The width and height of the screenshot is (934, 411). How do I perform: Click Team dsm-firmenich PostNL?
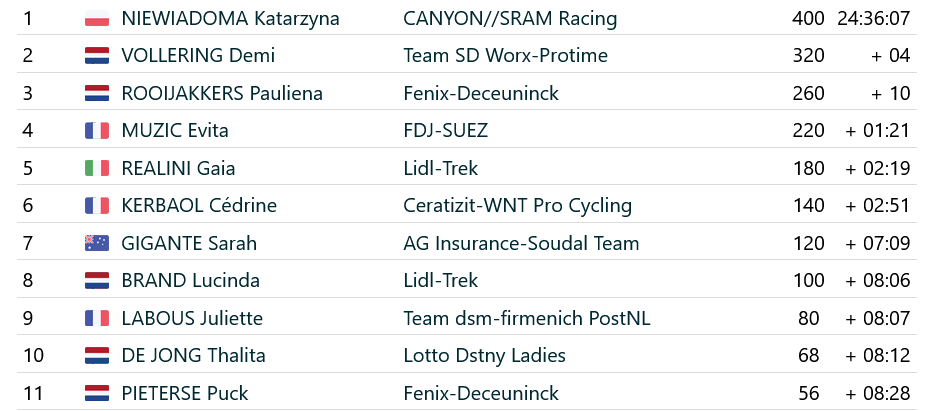(x=527, y=318)
